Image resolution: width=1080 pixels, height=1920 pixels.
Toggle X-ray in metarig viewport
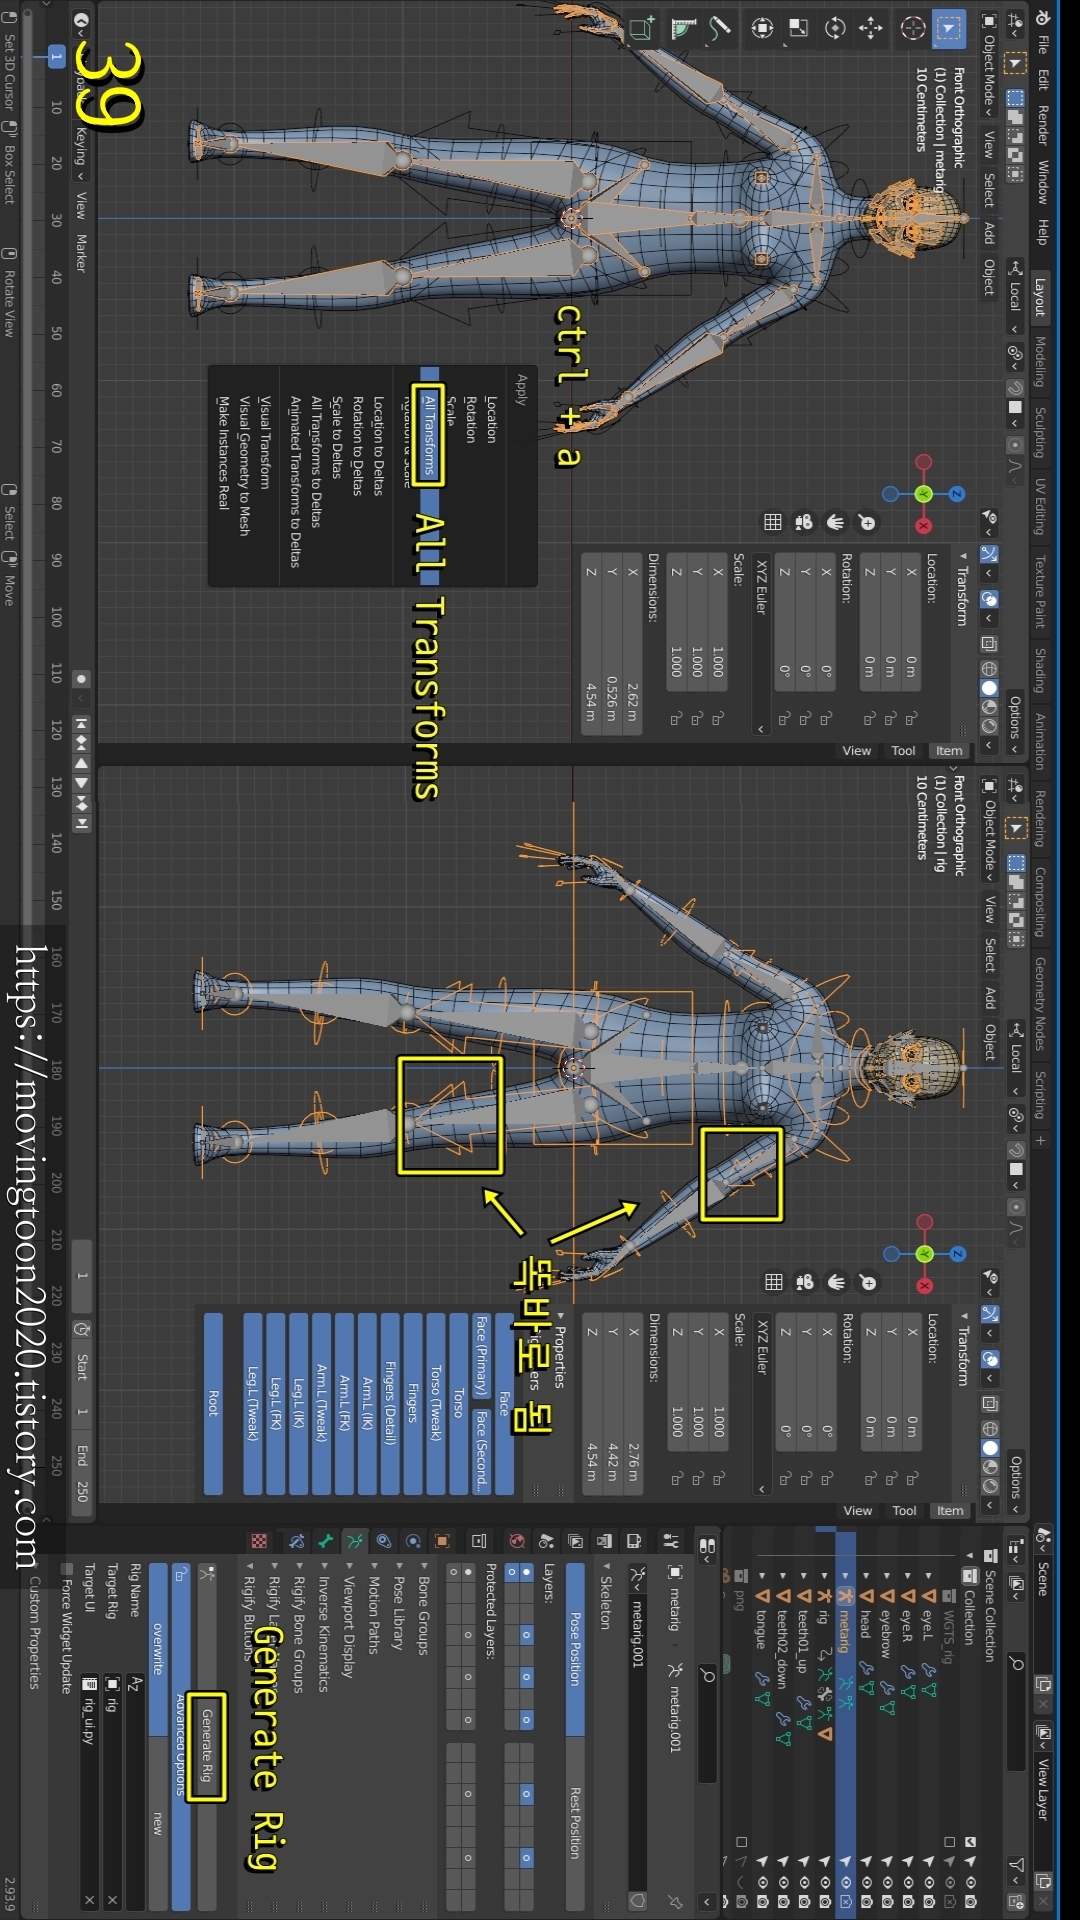(989, 643)
